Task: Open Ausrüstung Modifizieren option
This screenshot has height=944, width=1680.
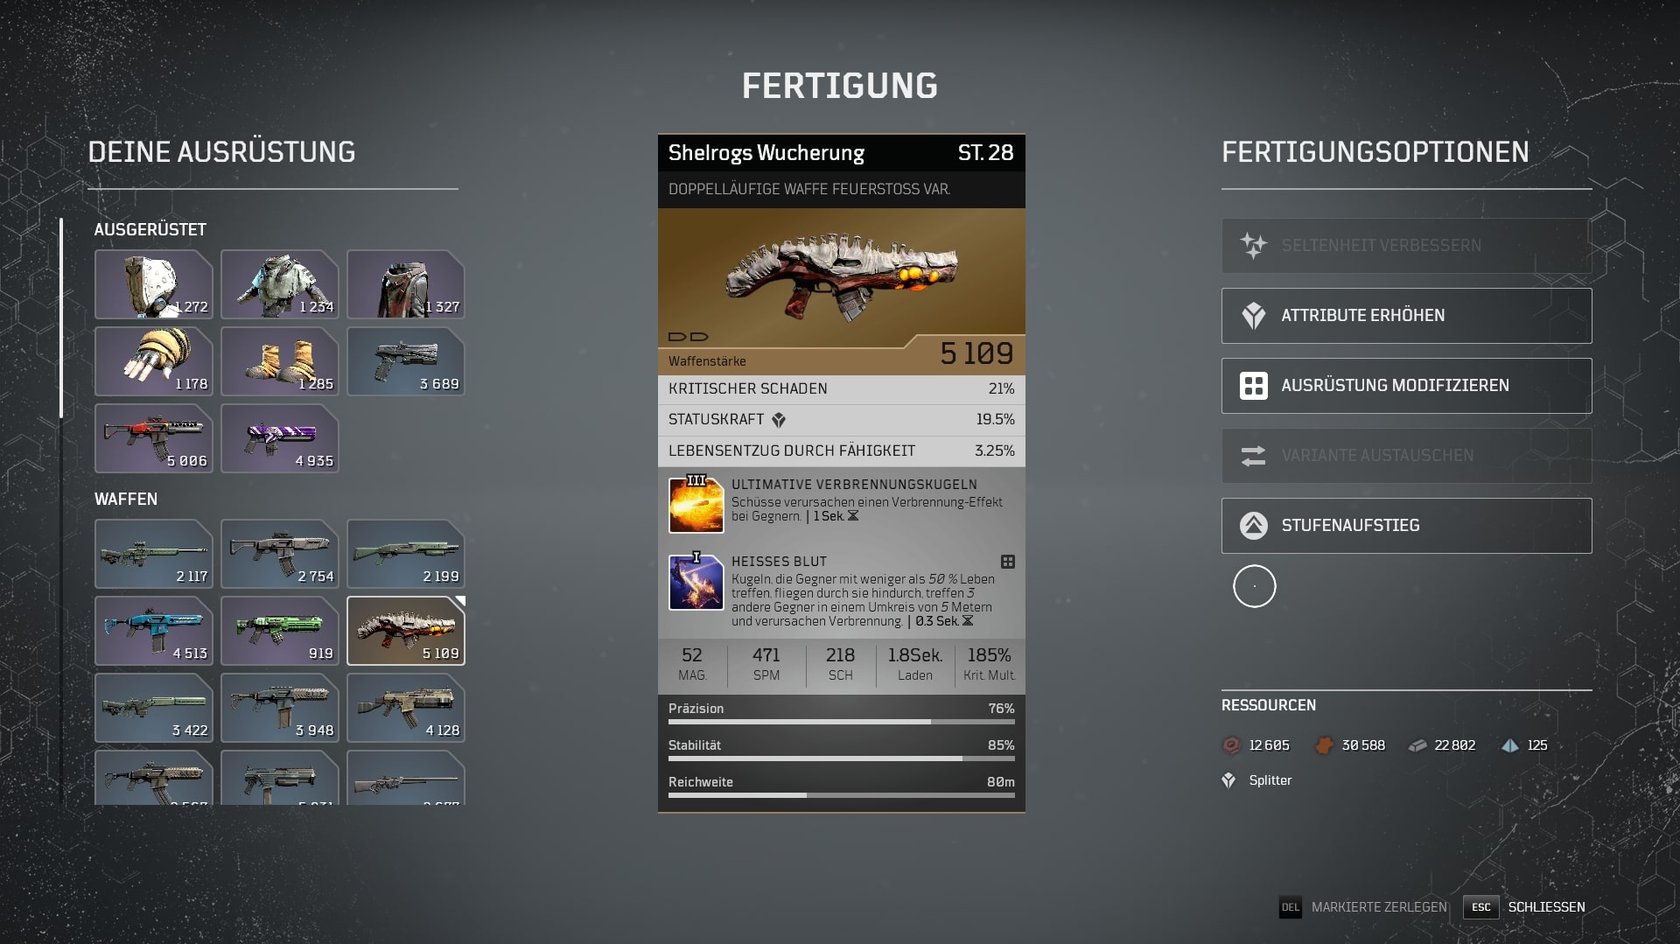Action: point(1406,386)
